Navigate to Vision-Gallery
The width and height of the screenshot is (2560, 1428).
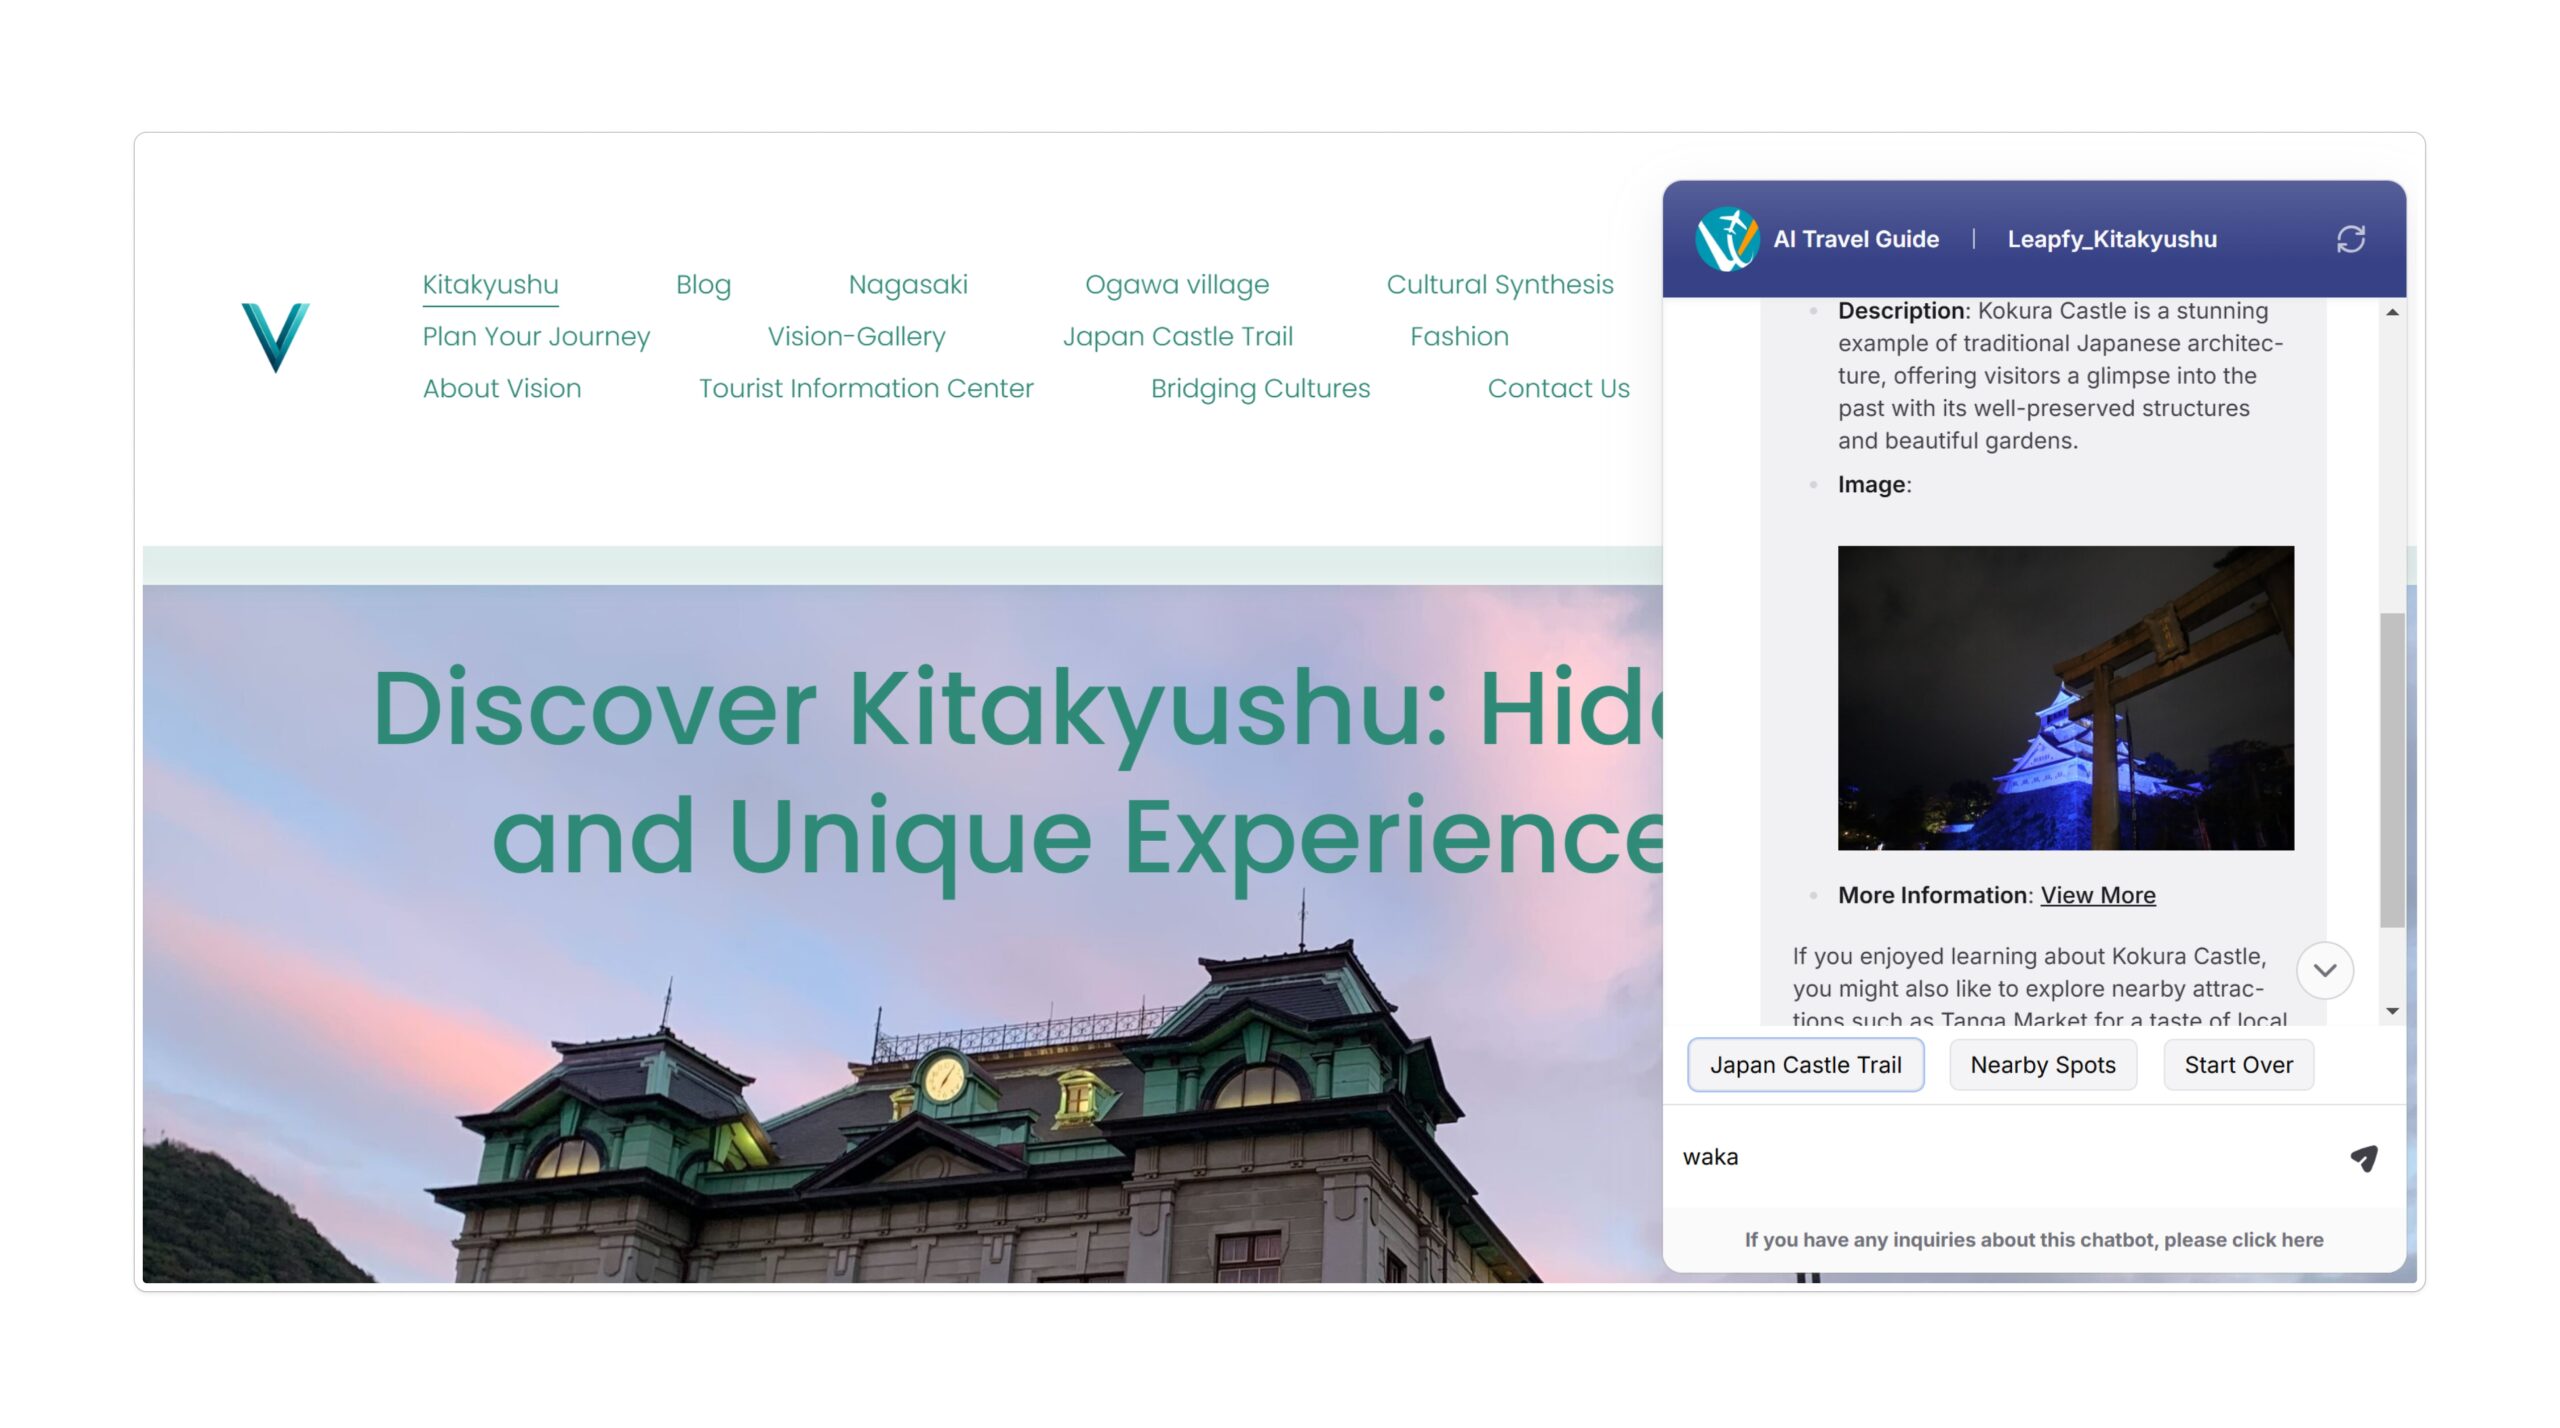pyautogui.click(x=855, y=336)
